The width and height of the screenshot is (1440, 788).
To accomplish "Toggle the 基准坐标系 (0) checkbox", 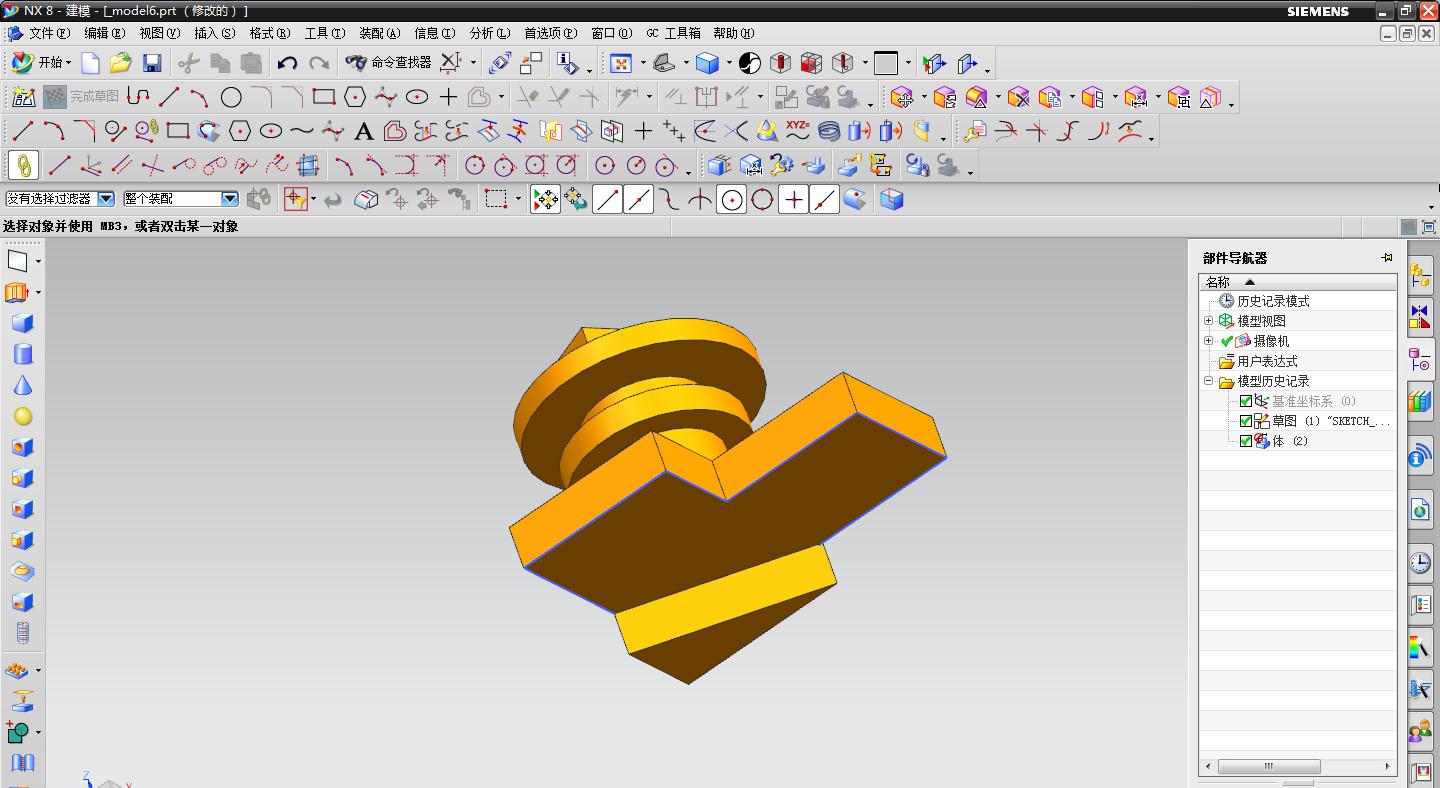I will tap(1245, 401).
